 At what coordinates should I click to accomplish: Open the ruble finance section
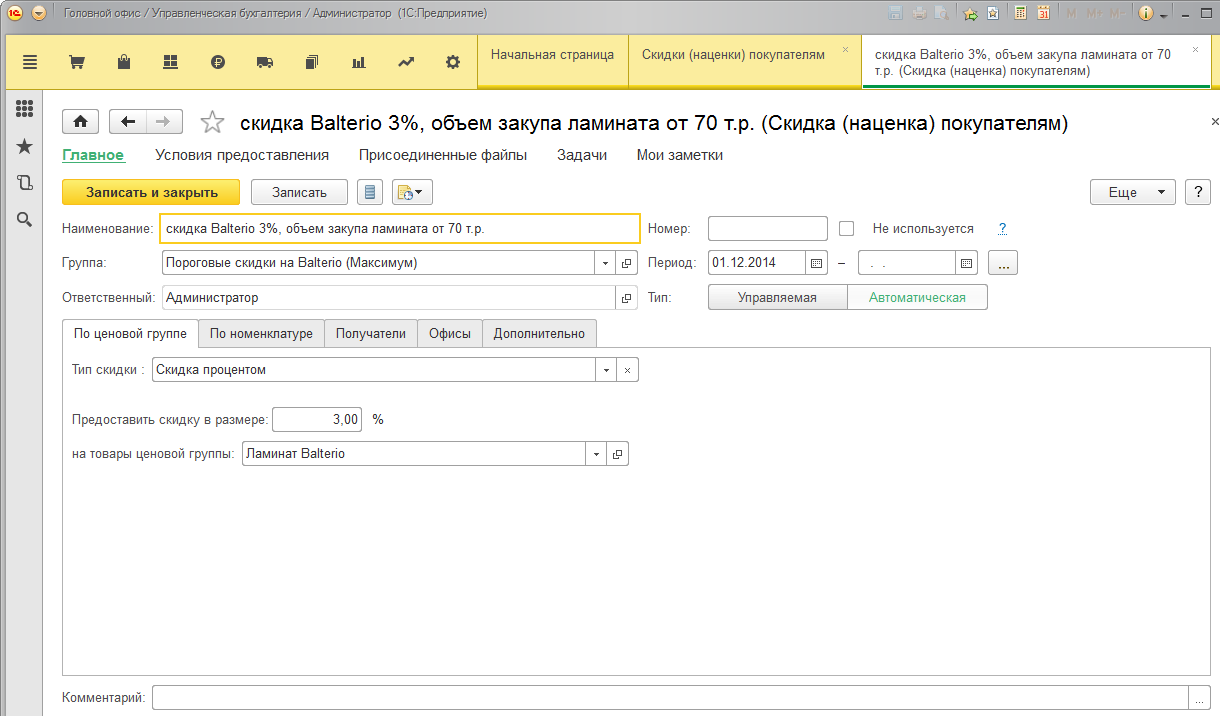(x=218, y=62)
